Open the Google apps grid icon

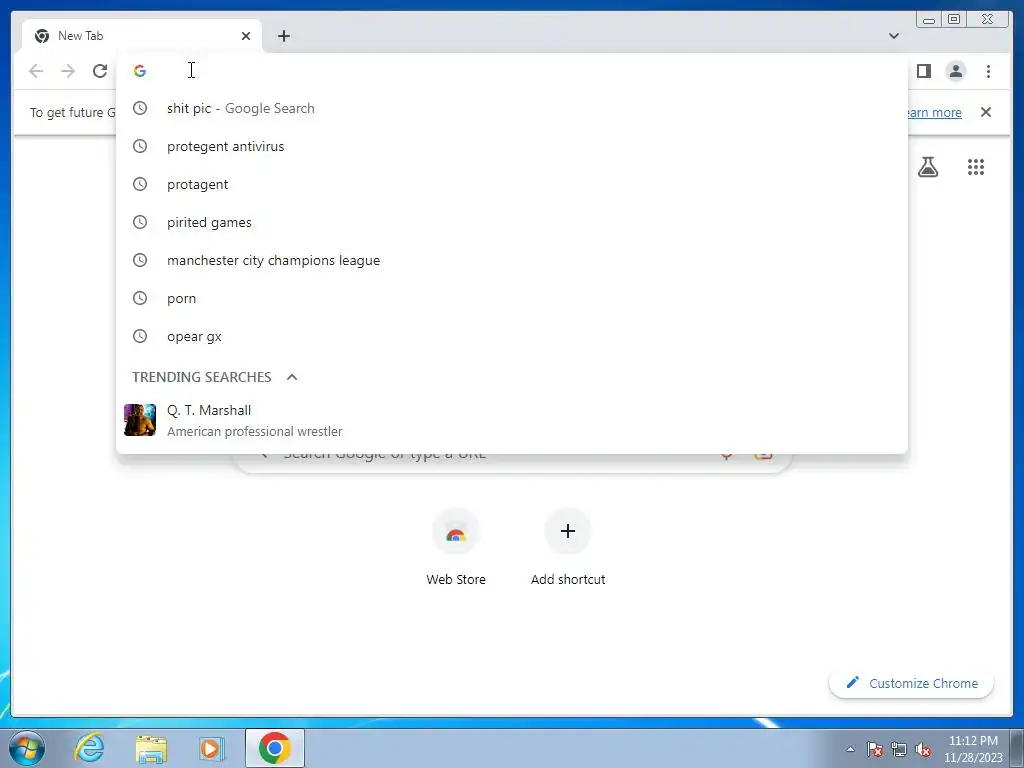(x=976, y=167)
